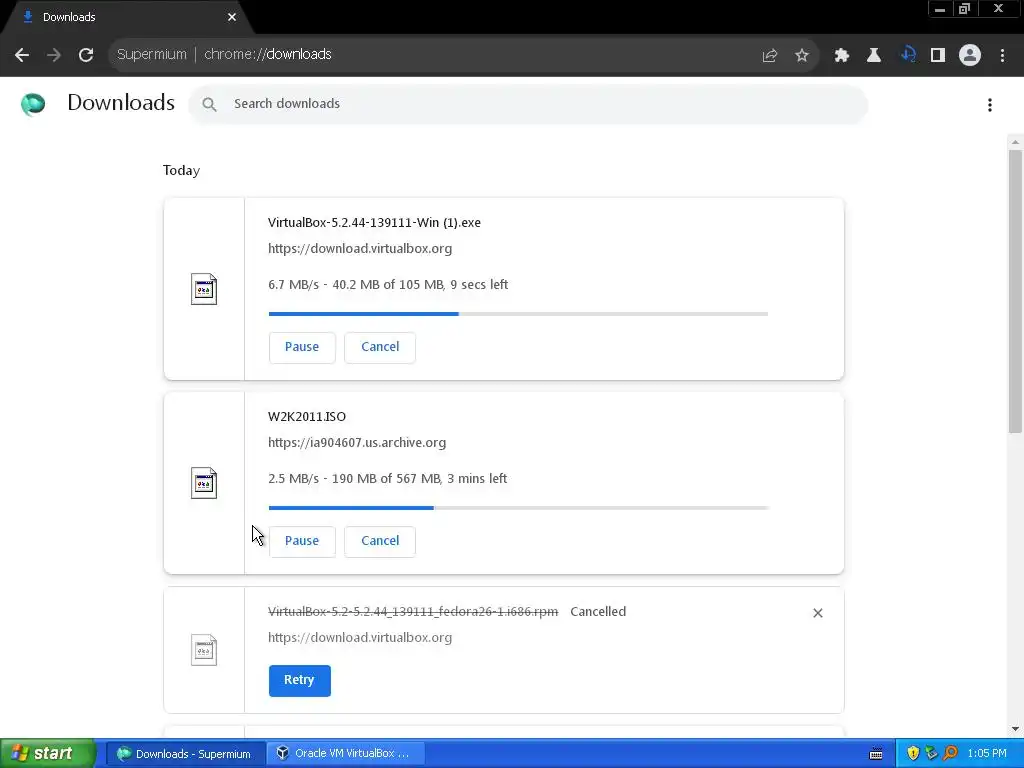This screenshot has width=1024, height=768.
Task: Open the browser three-dot menu
Action: (1002, 56)
